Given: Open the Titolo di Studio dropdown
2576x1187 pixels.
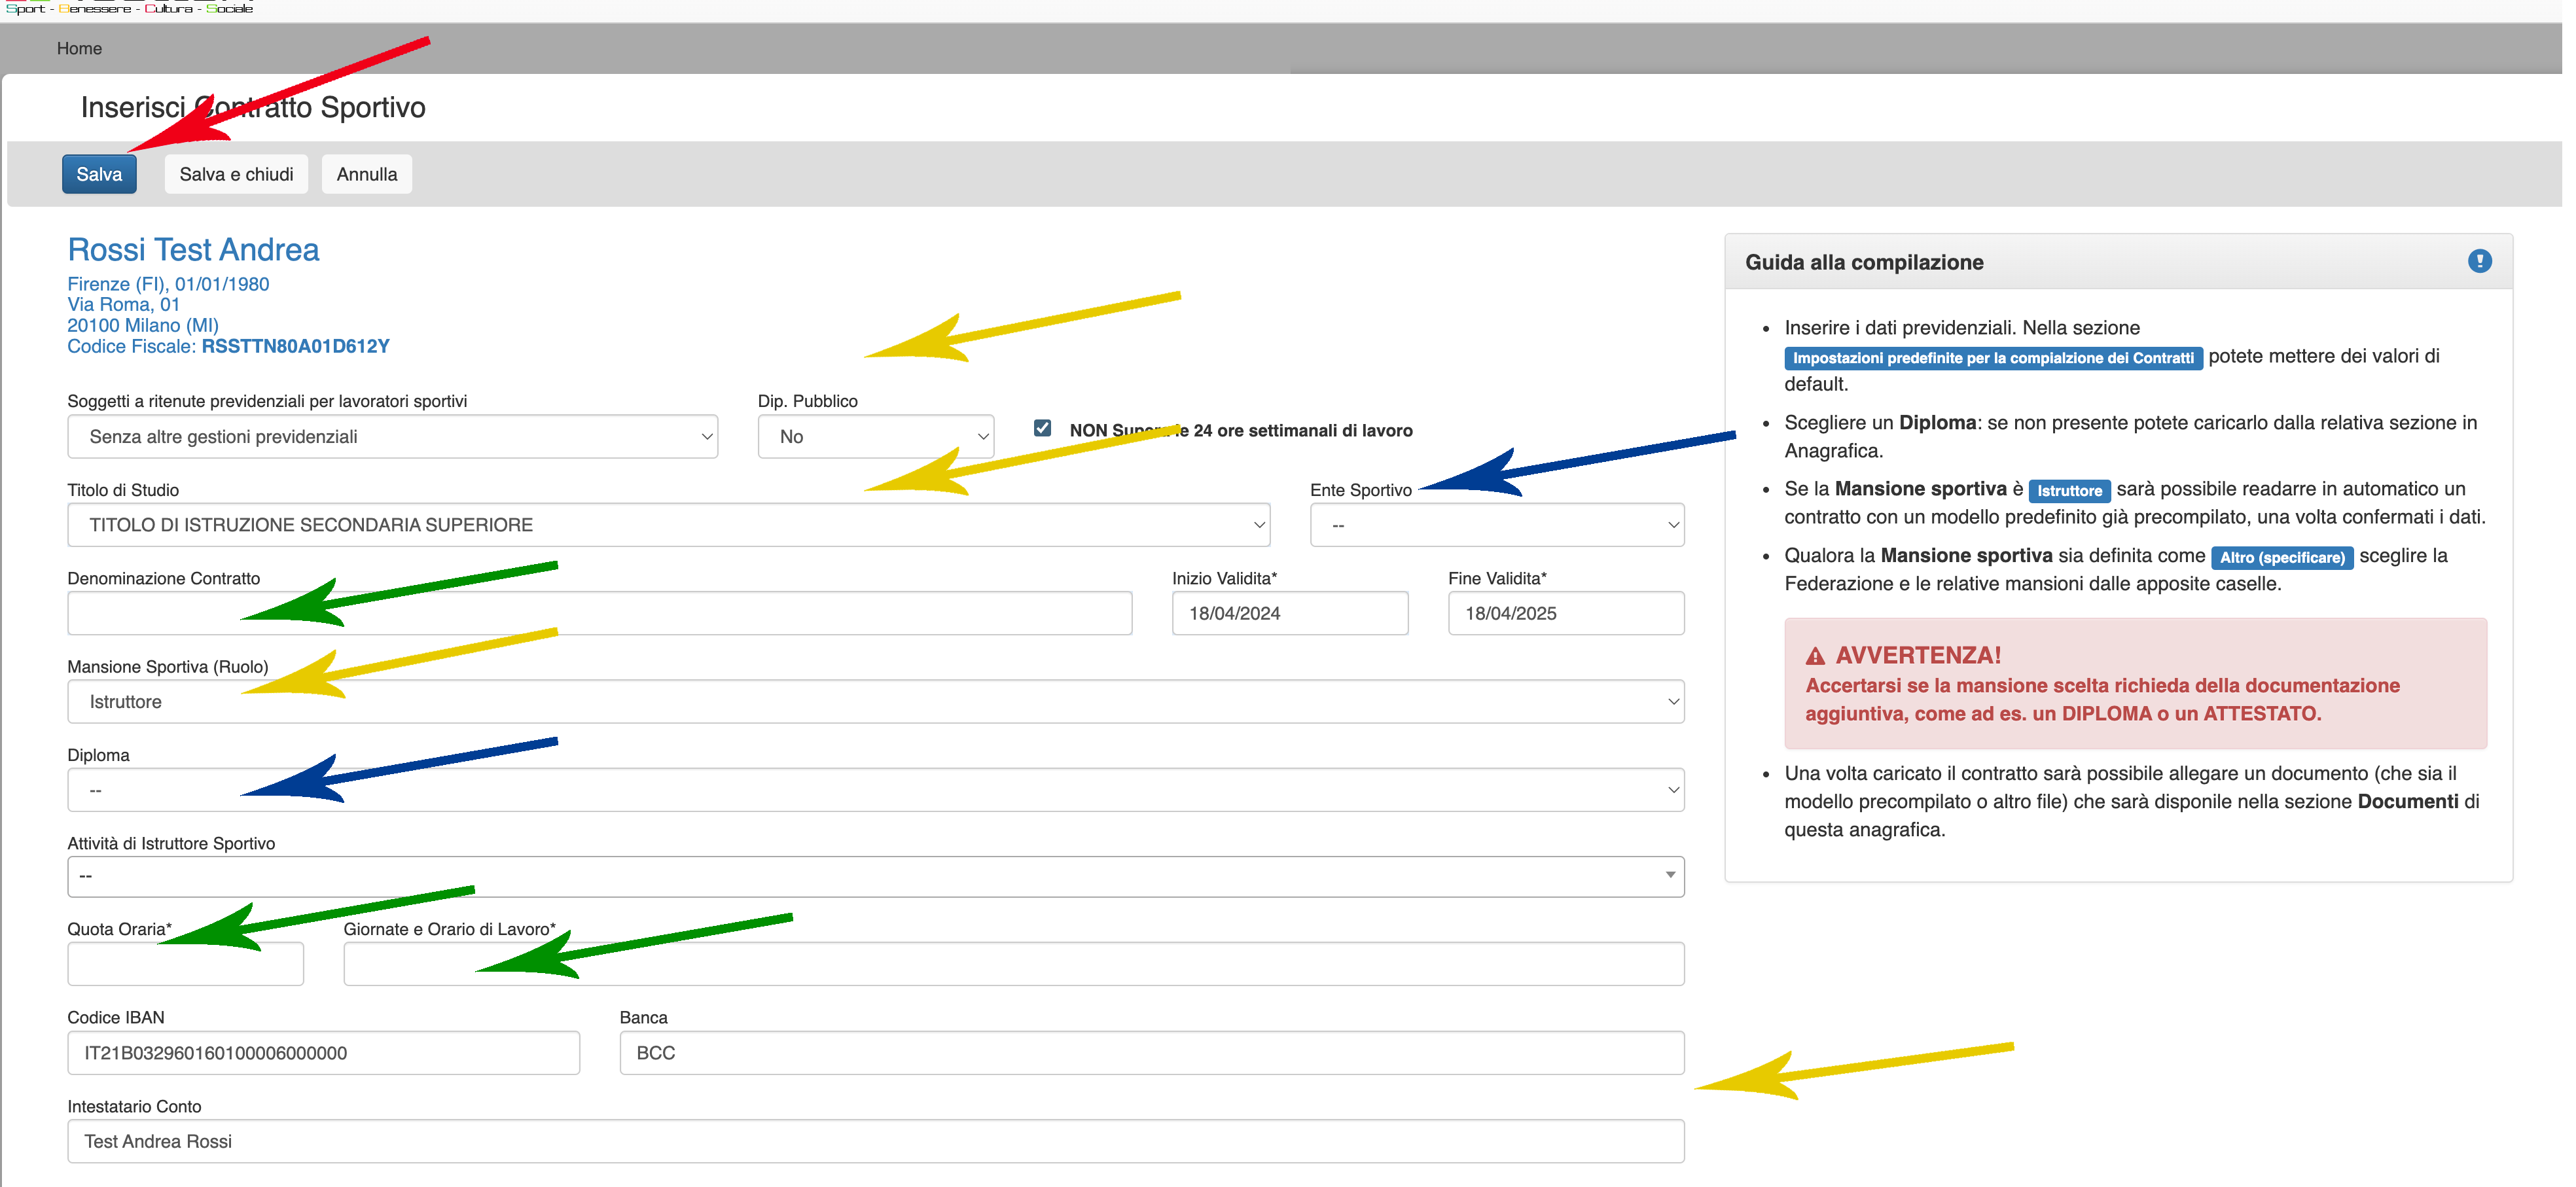Looking at the screenshot, I should pyautogui.click(x=668, y=525).
